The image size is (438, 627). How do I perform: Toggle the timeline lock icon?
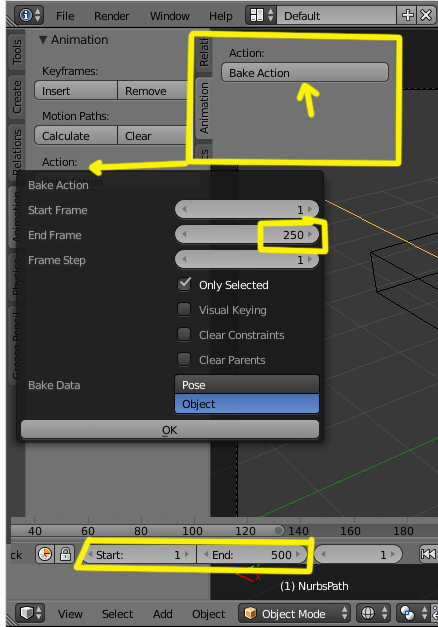pyautogui.click(x=65, y=554)
